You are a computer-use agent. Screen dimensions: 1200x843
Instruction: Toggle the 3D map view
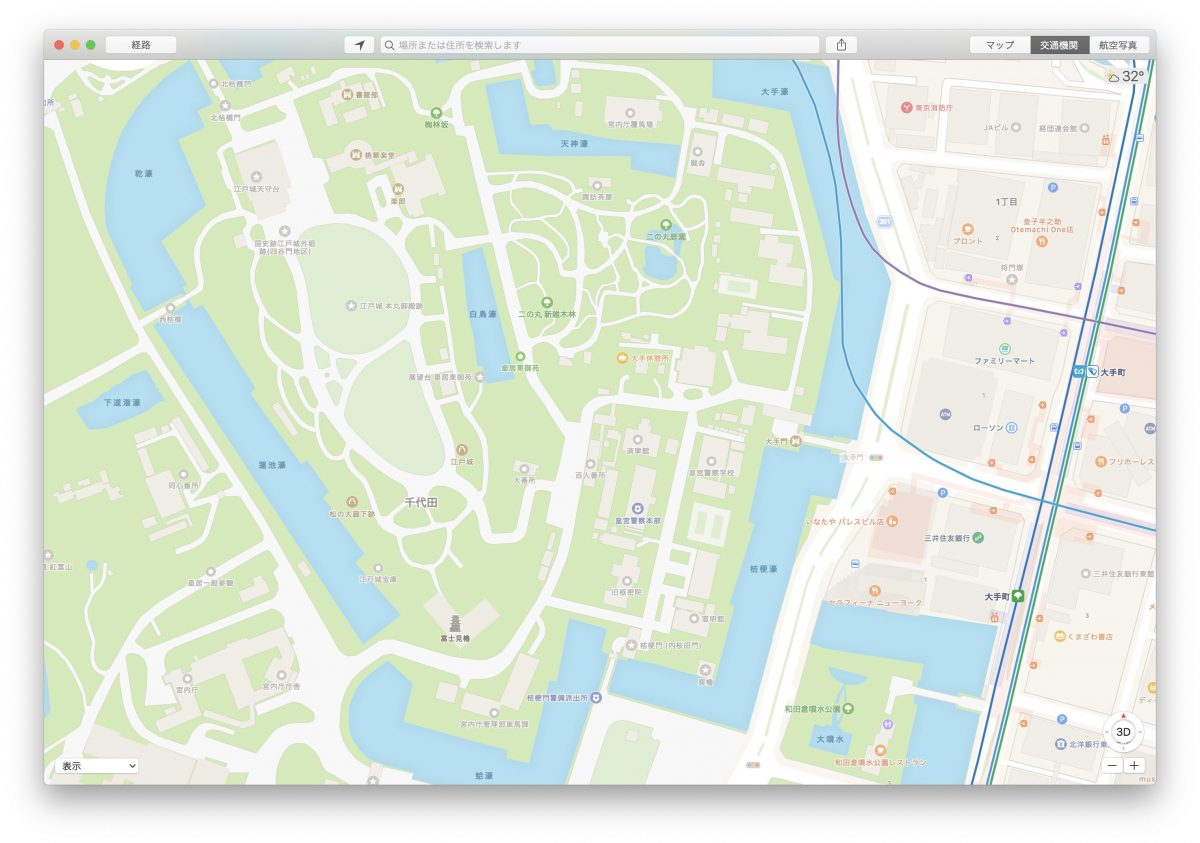click(1123, 732)
